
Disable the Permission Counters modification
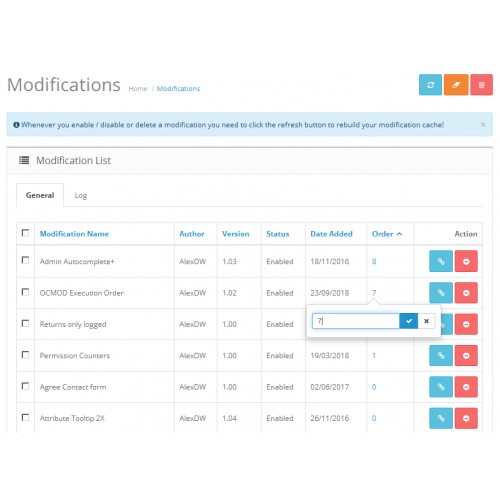(466, 355)
